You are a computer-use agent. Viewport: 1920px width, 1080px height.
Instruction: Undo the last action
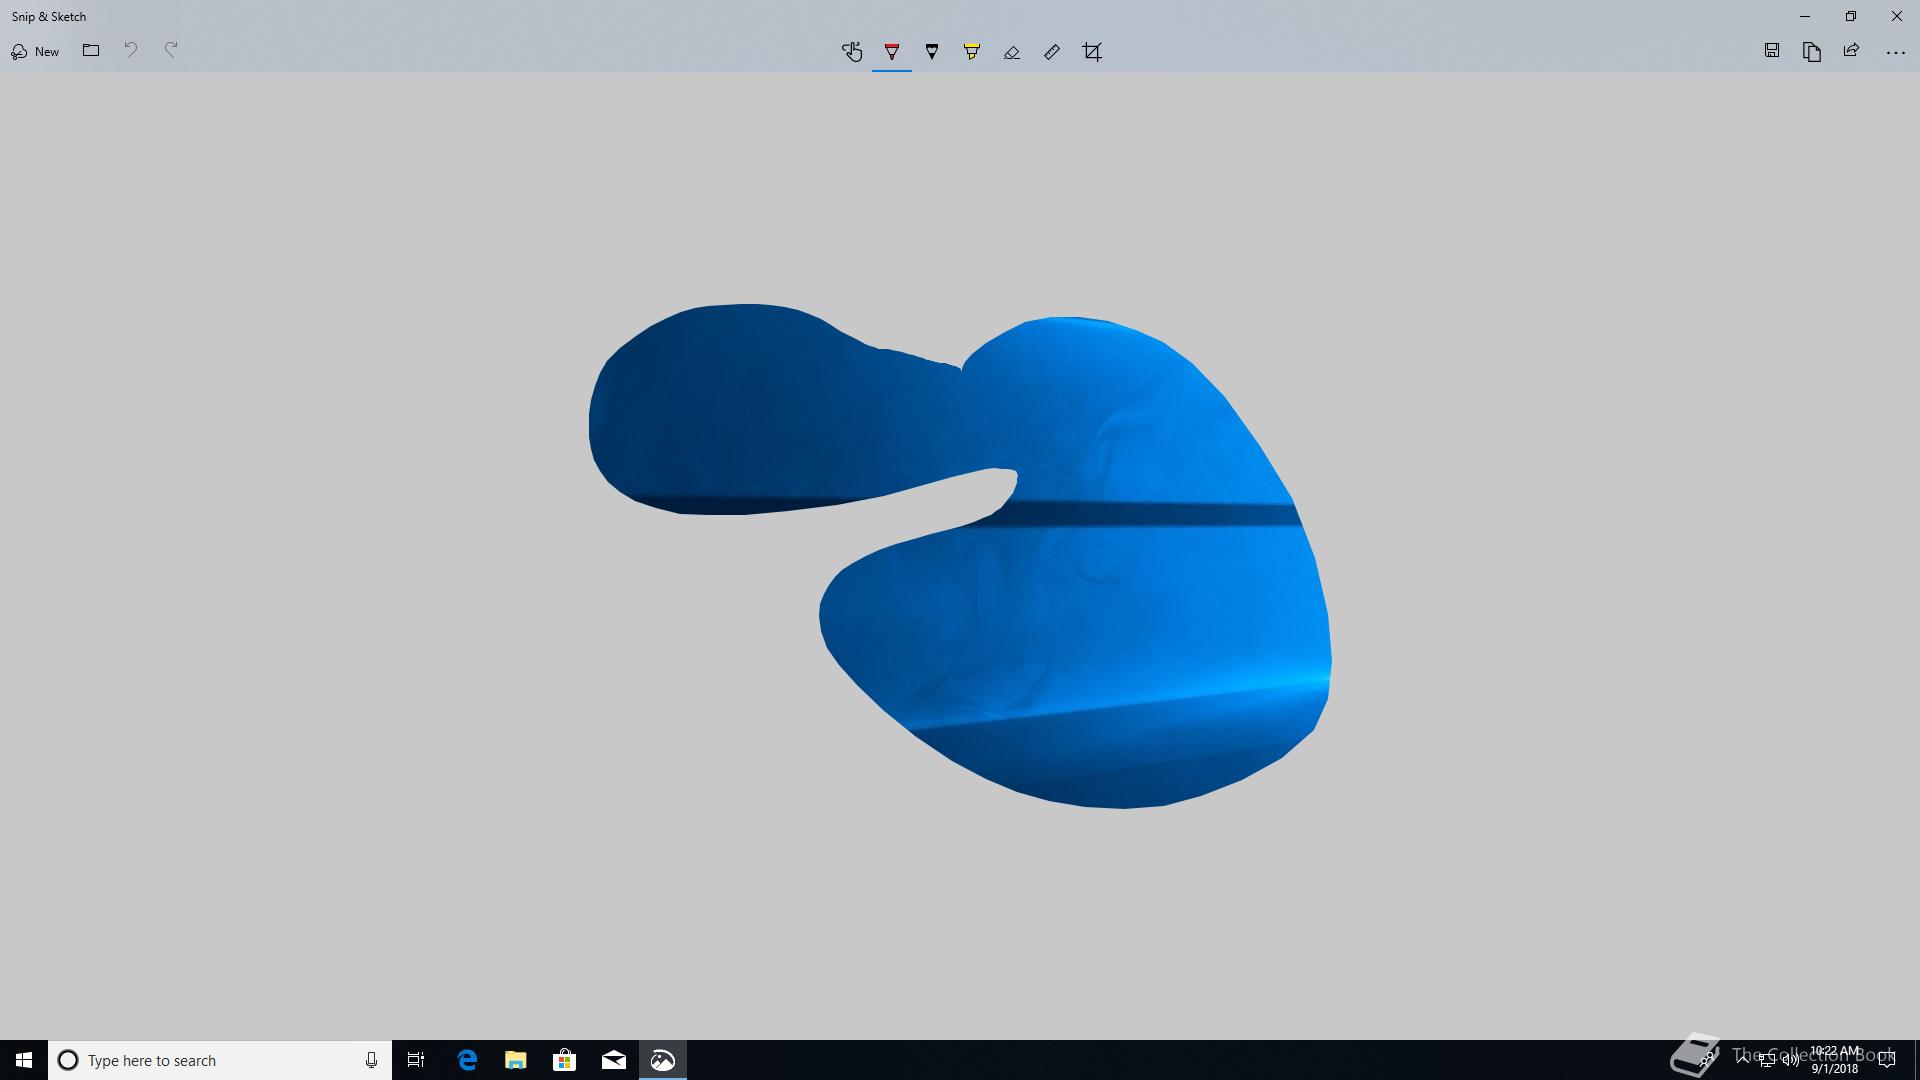click(x=131, y=50)
